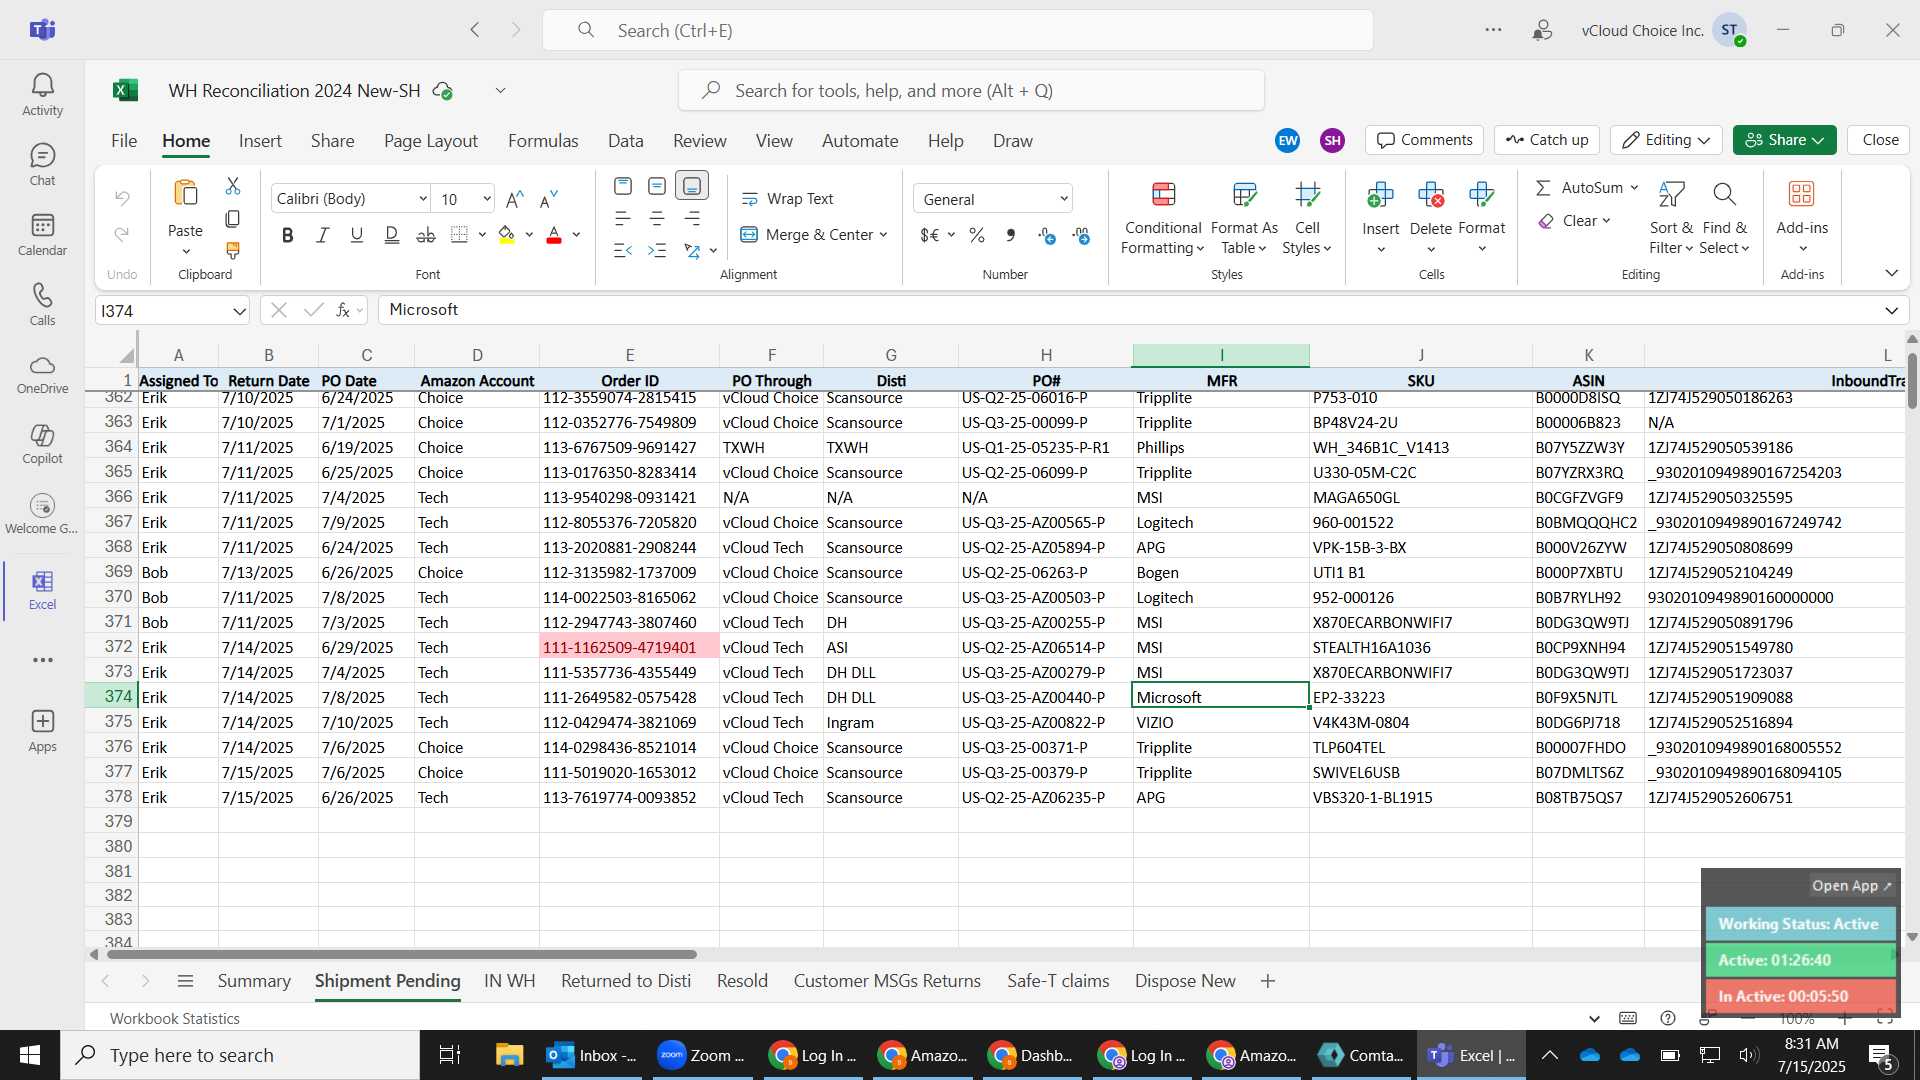Viewport: 1920px width, 1080px height.
Task: Open the Formulas ribbon tab
Action: pyautogui.click(x=543, y=141)
